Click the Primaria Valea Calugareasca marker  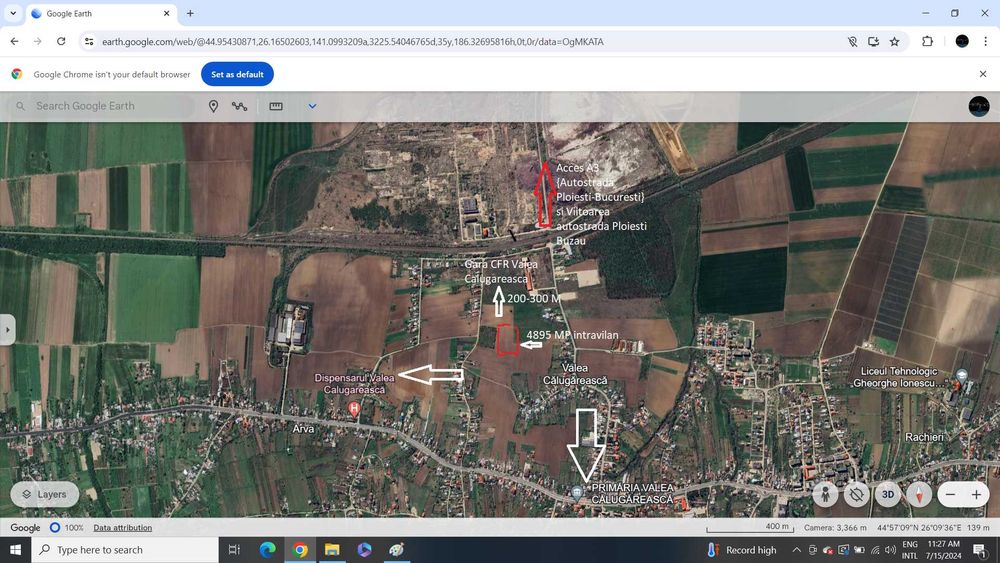click(577, 492)
